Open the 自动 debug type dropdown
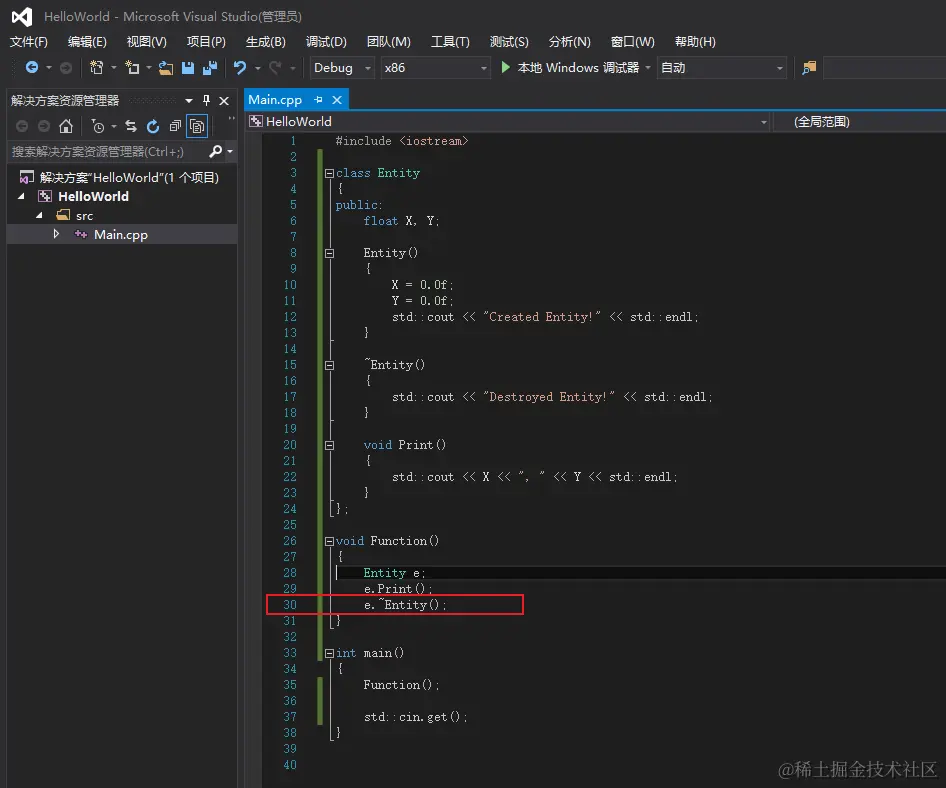Viewport: 946px width, 788px height. pyautogui.click(x=722, y=68)
